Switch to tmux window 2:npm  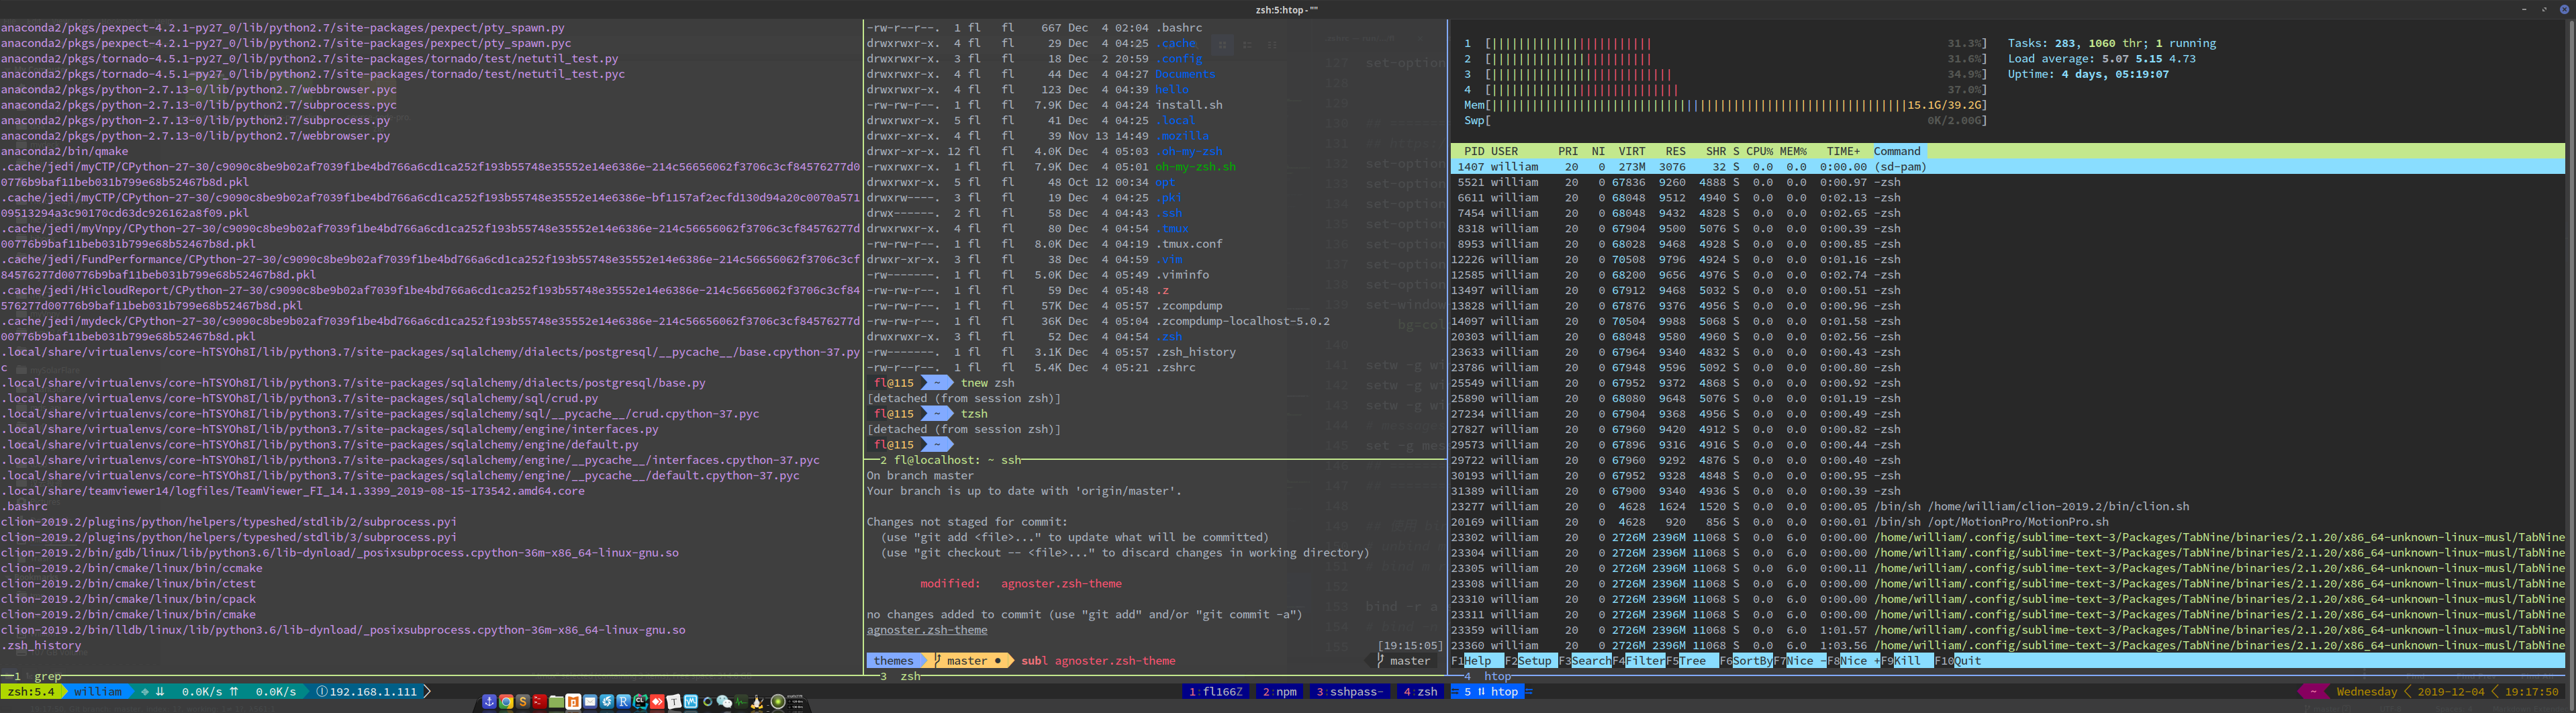coord(1279,692)
